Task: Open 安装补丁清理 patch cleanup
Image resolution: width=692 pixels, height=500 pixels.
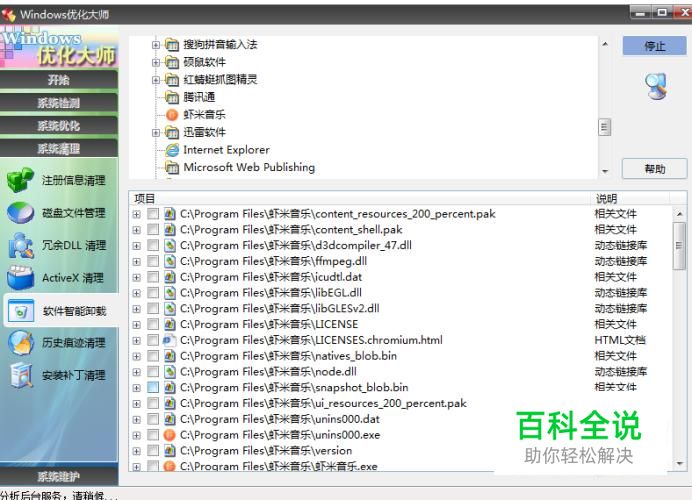Action: tap(57, 376)
